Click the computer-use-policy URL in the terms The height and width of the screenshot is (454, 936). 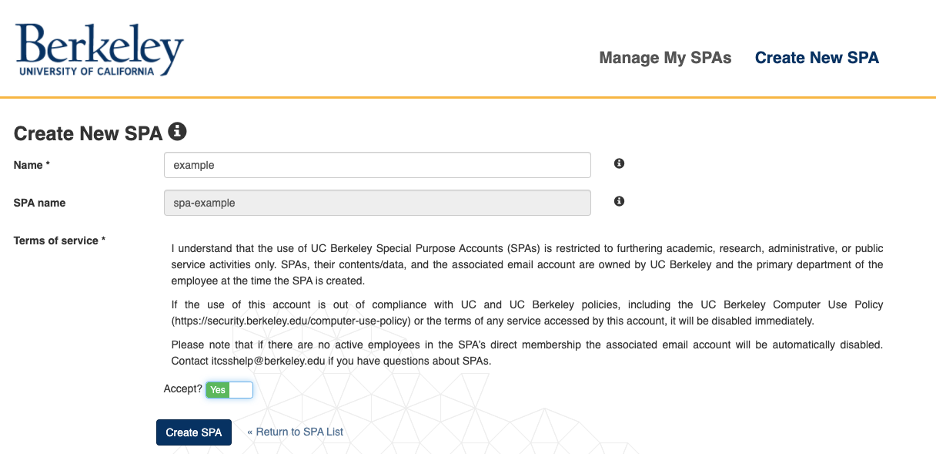coord(292,321)
